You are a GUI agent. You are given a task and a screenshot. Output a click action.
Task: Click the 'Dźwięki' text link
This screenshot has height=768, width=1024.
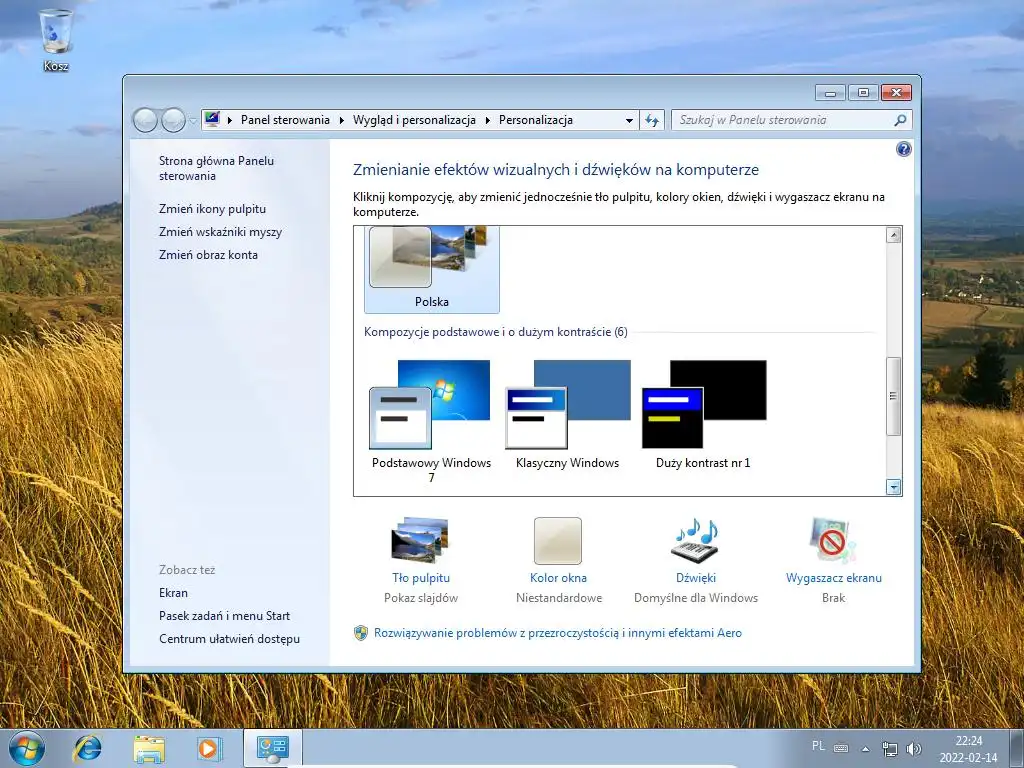pyautogui.click(x=696, y=578)
